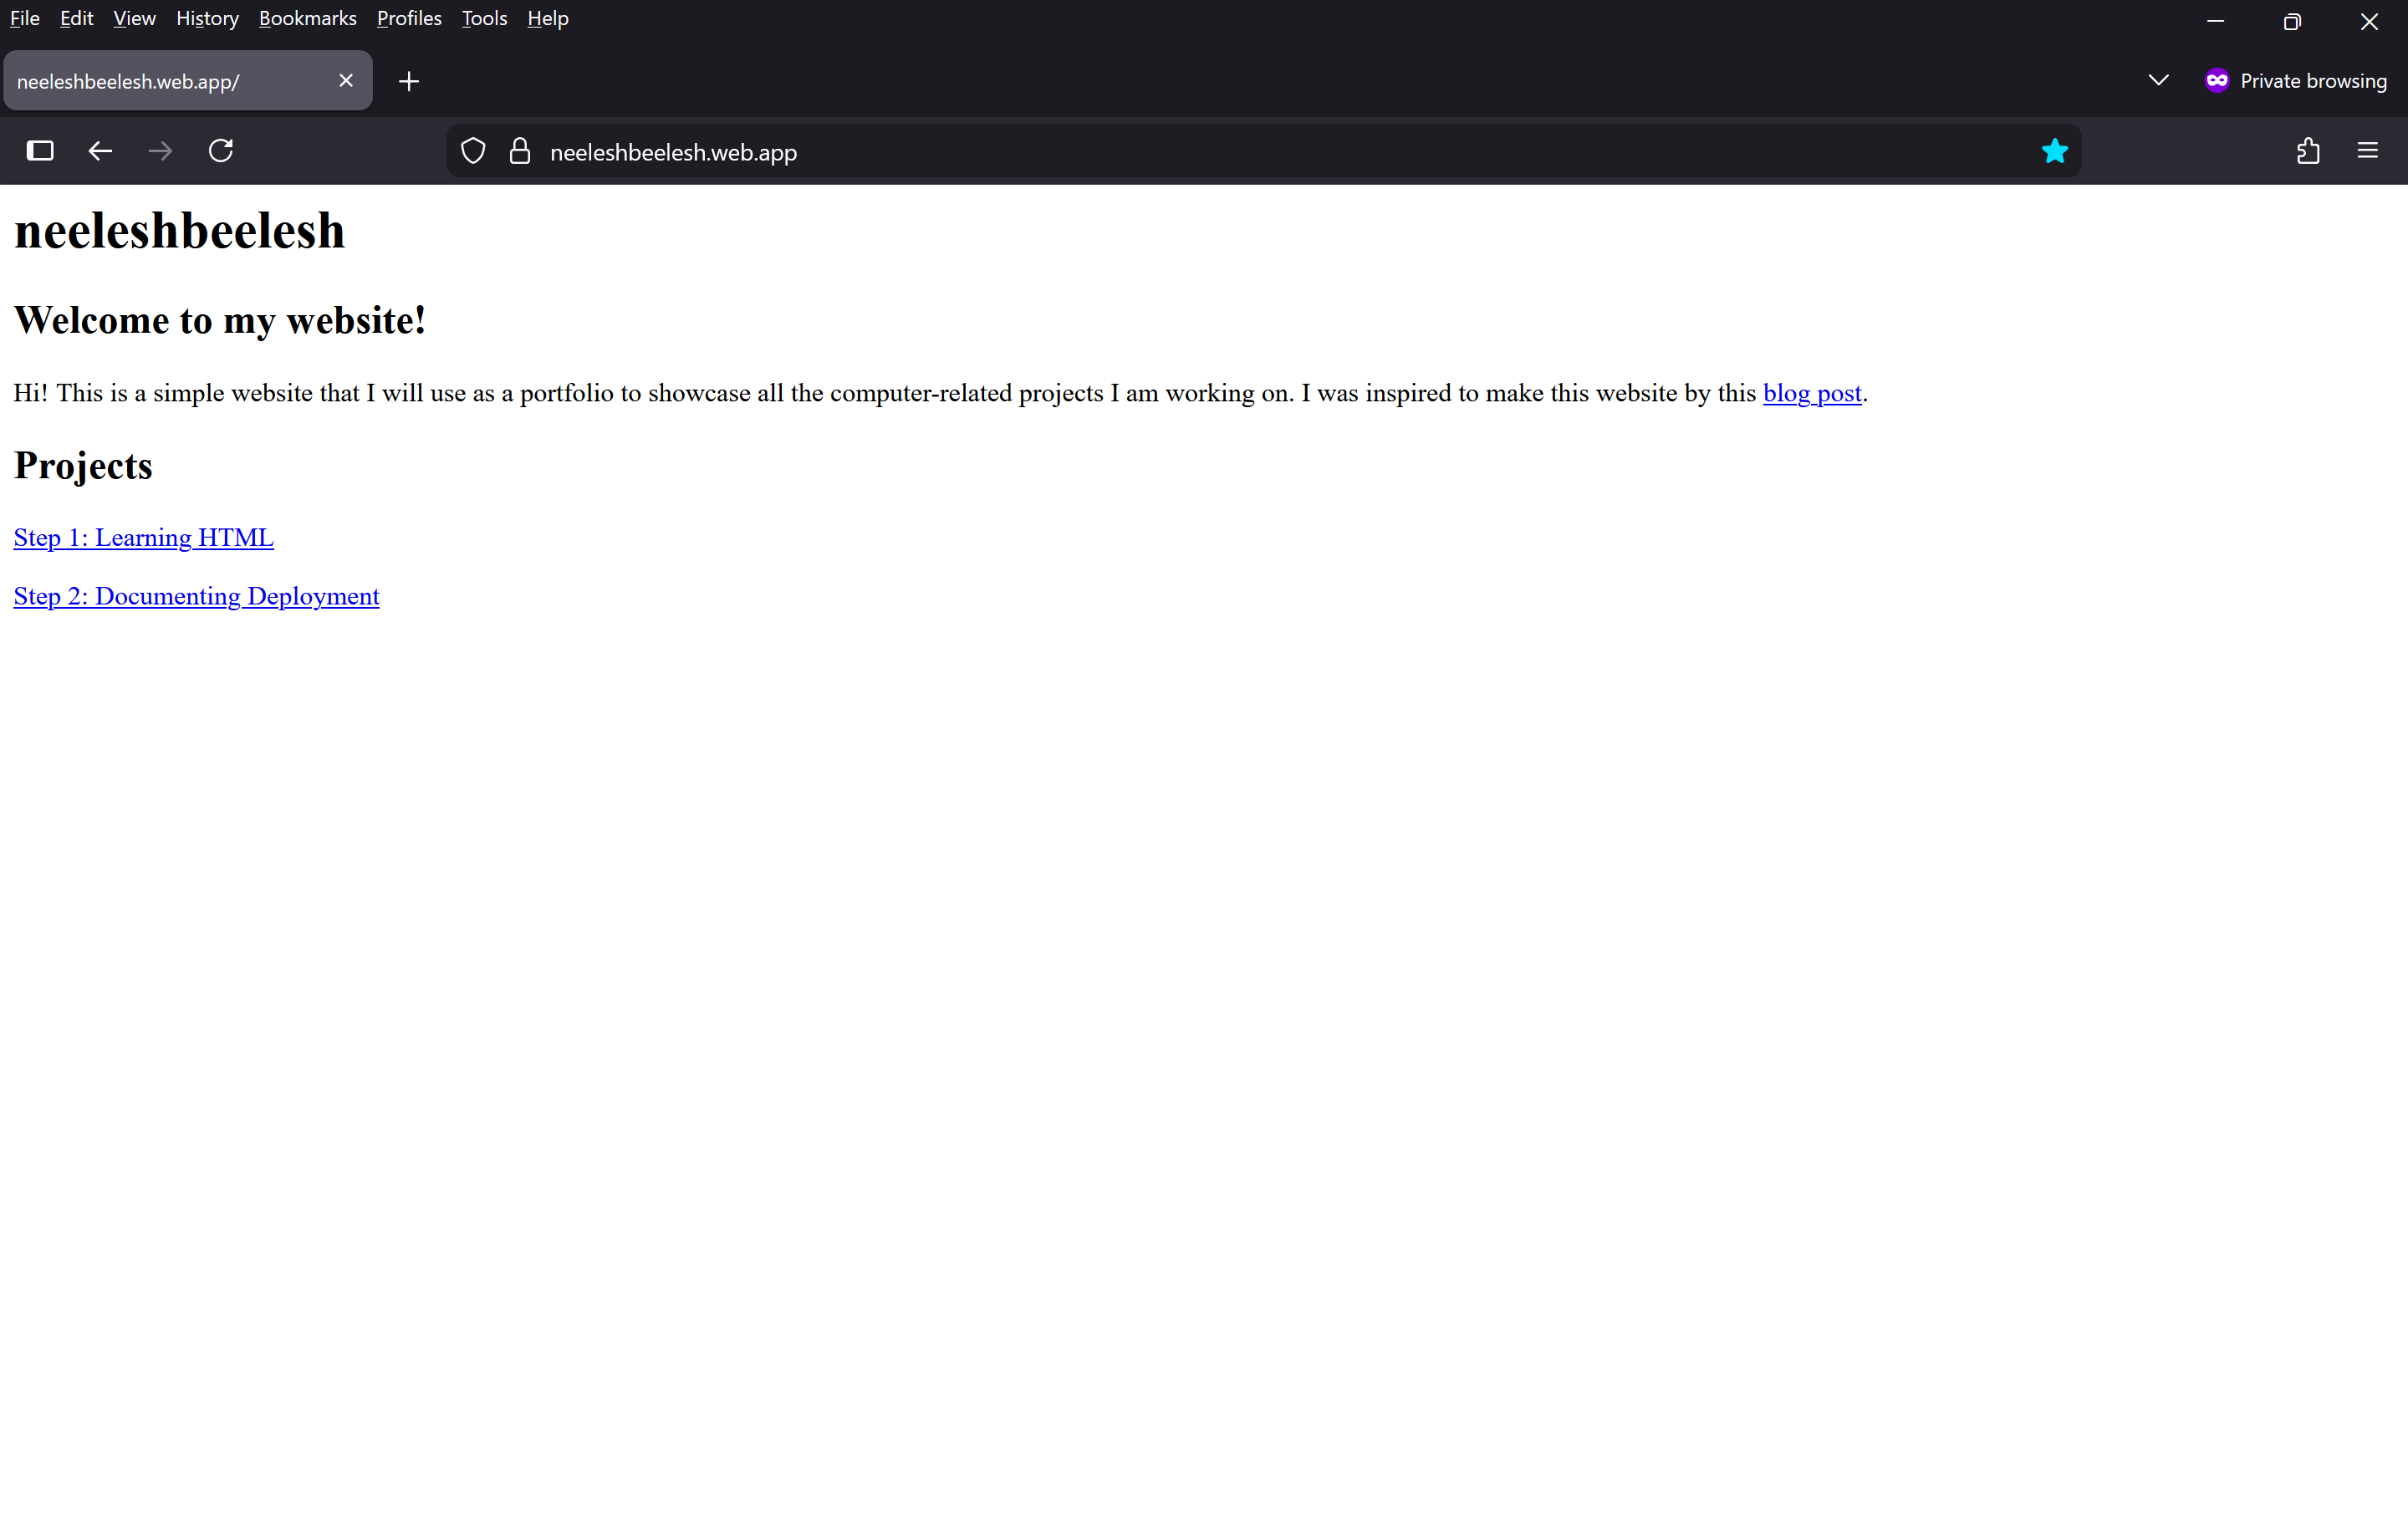The height and width of the screenshot is (1525, 2408).
Task: Click the sidebar icon left of back arrow
Action: pos(40,151)
